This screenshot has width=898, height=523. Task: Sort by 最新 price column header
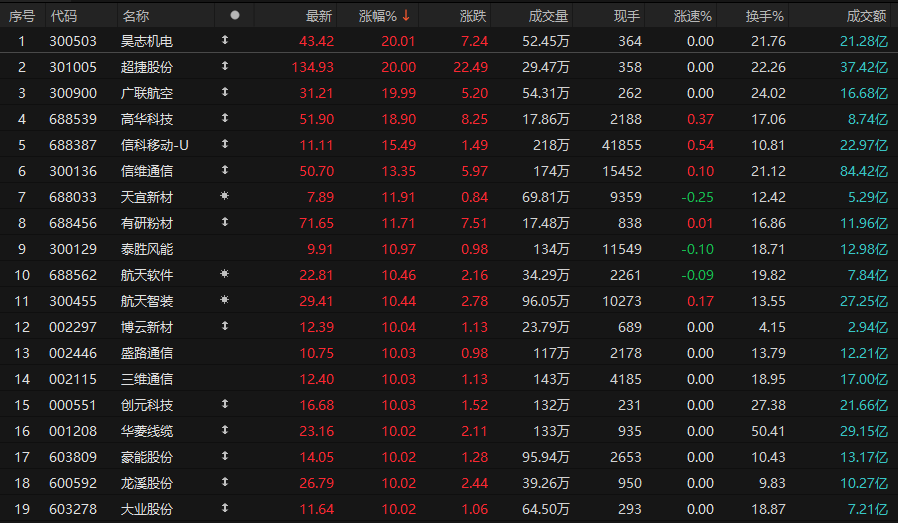(319, 16)
